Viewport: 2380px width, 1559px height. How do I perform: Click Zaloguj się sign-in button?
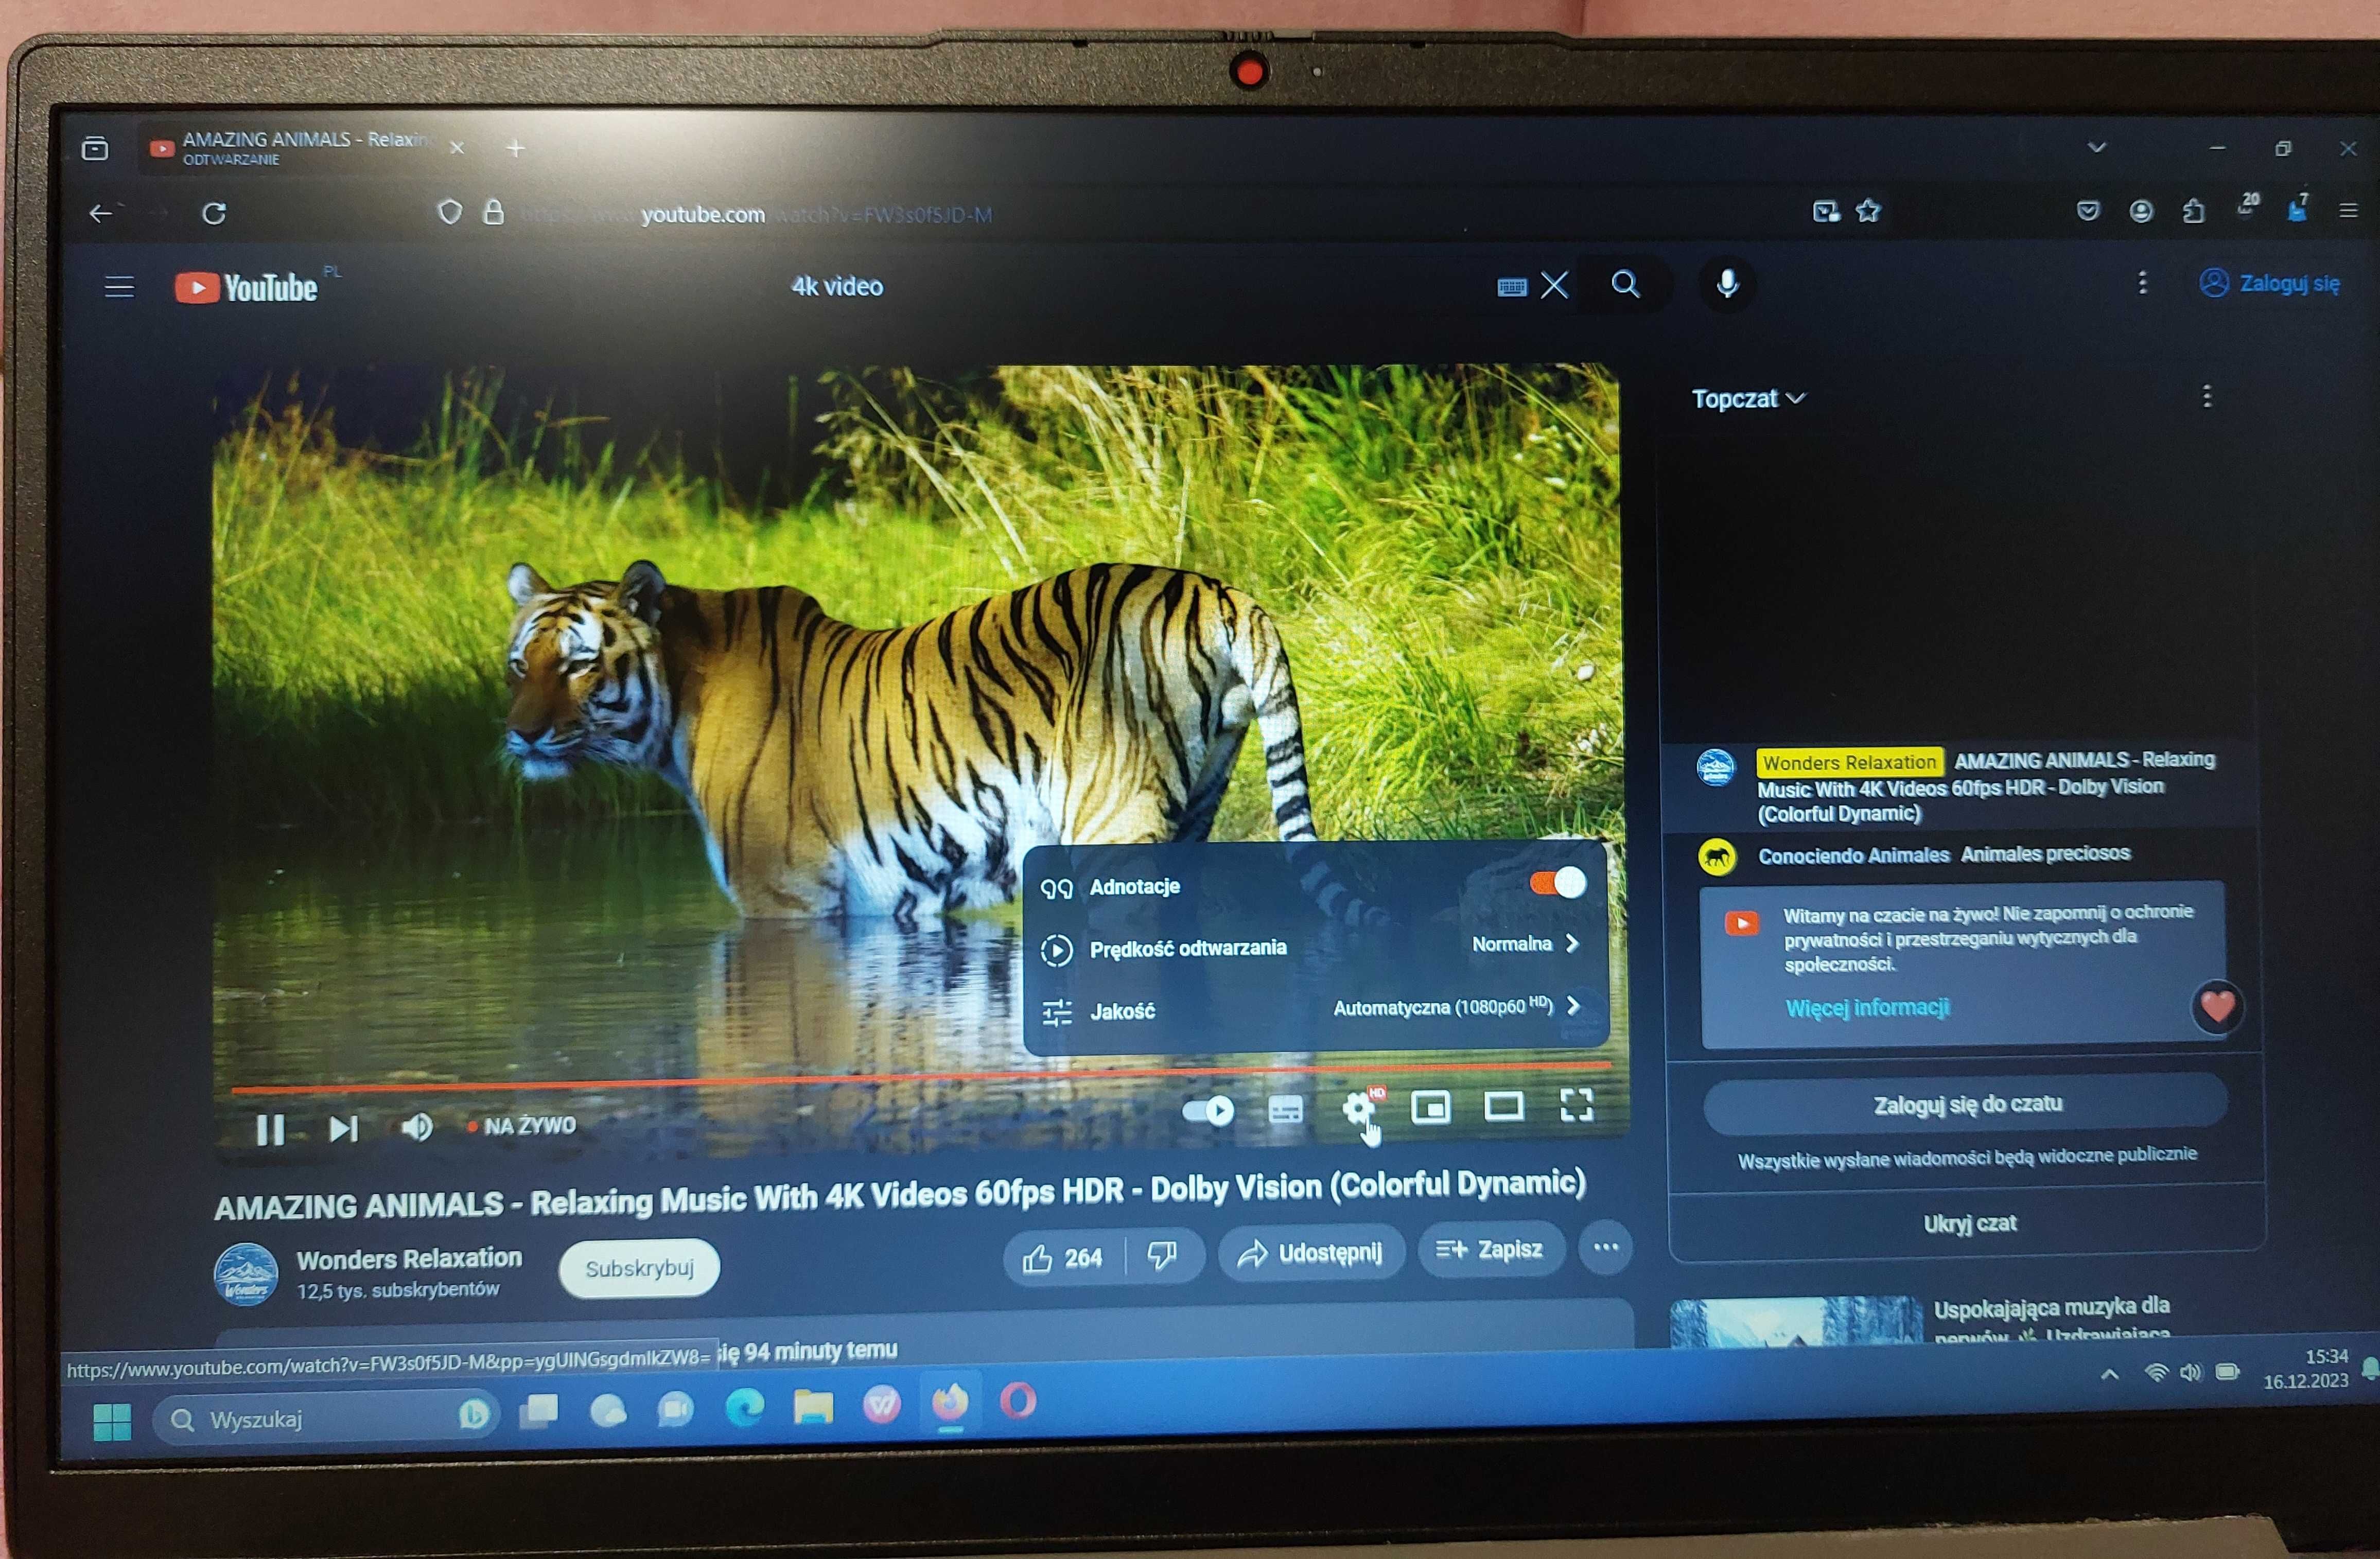coord(2269,283)
